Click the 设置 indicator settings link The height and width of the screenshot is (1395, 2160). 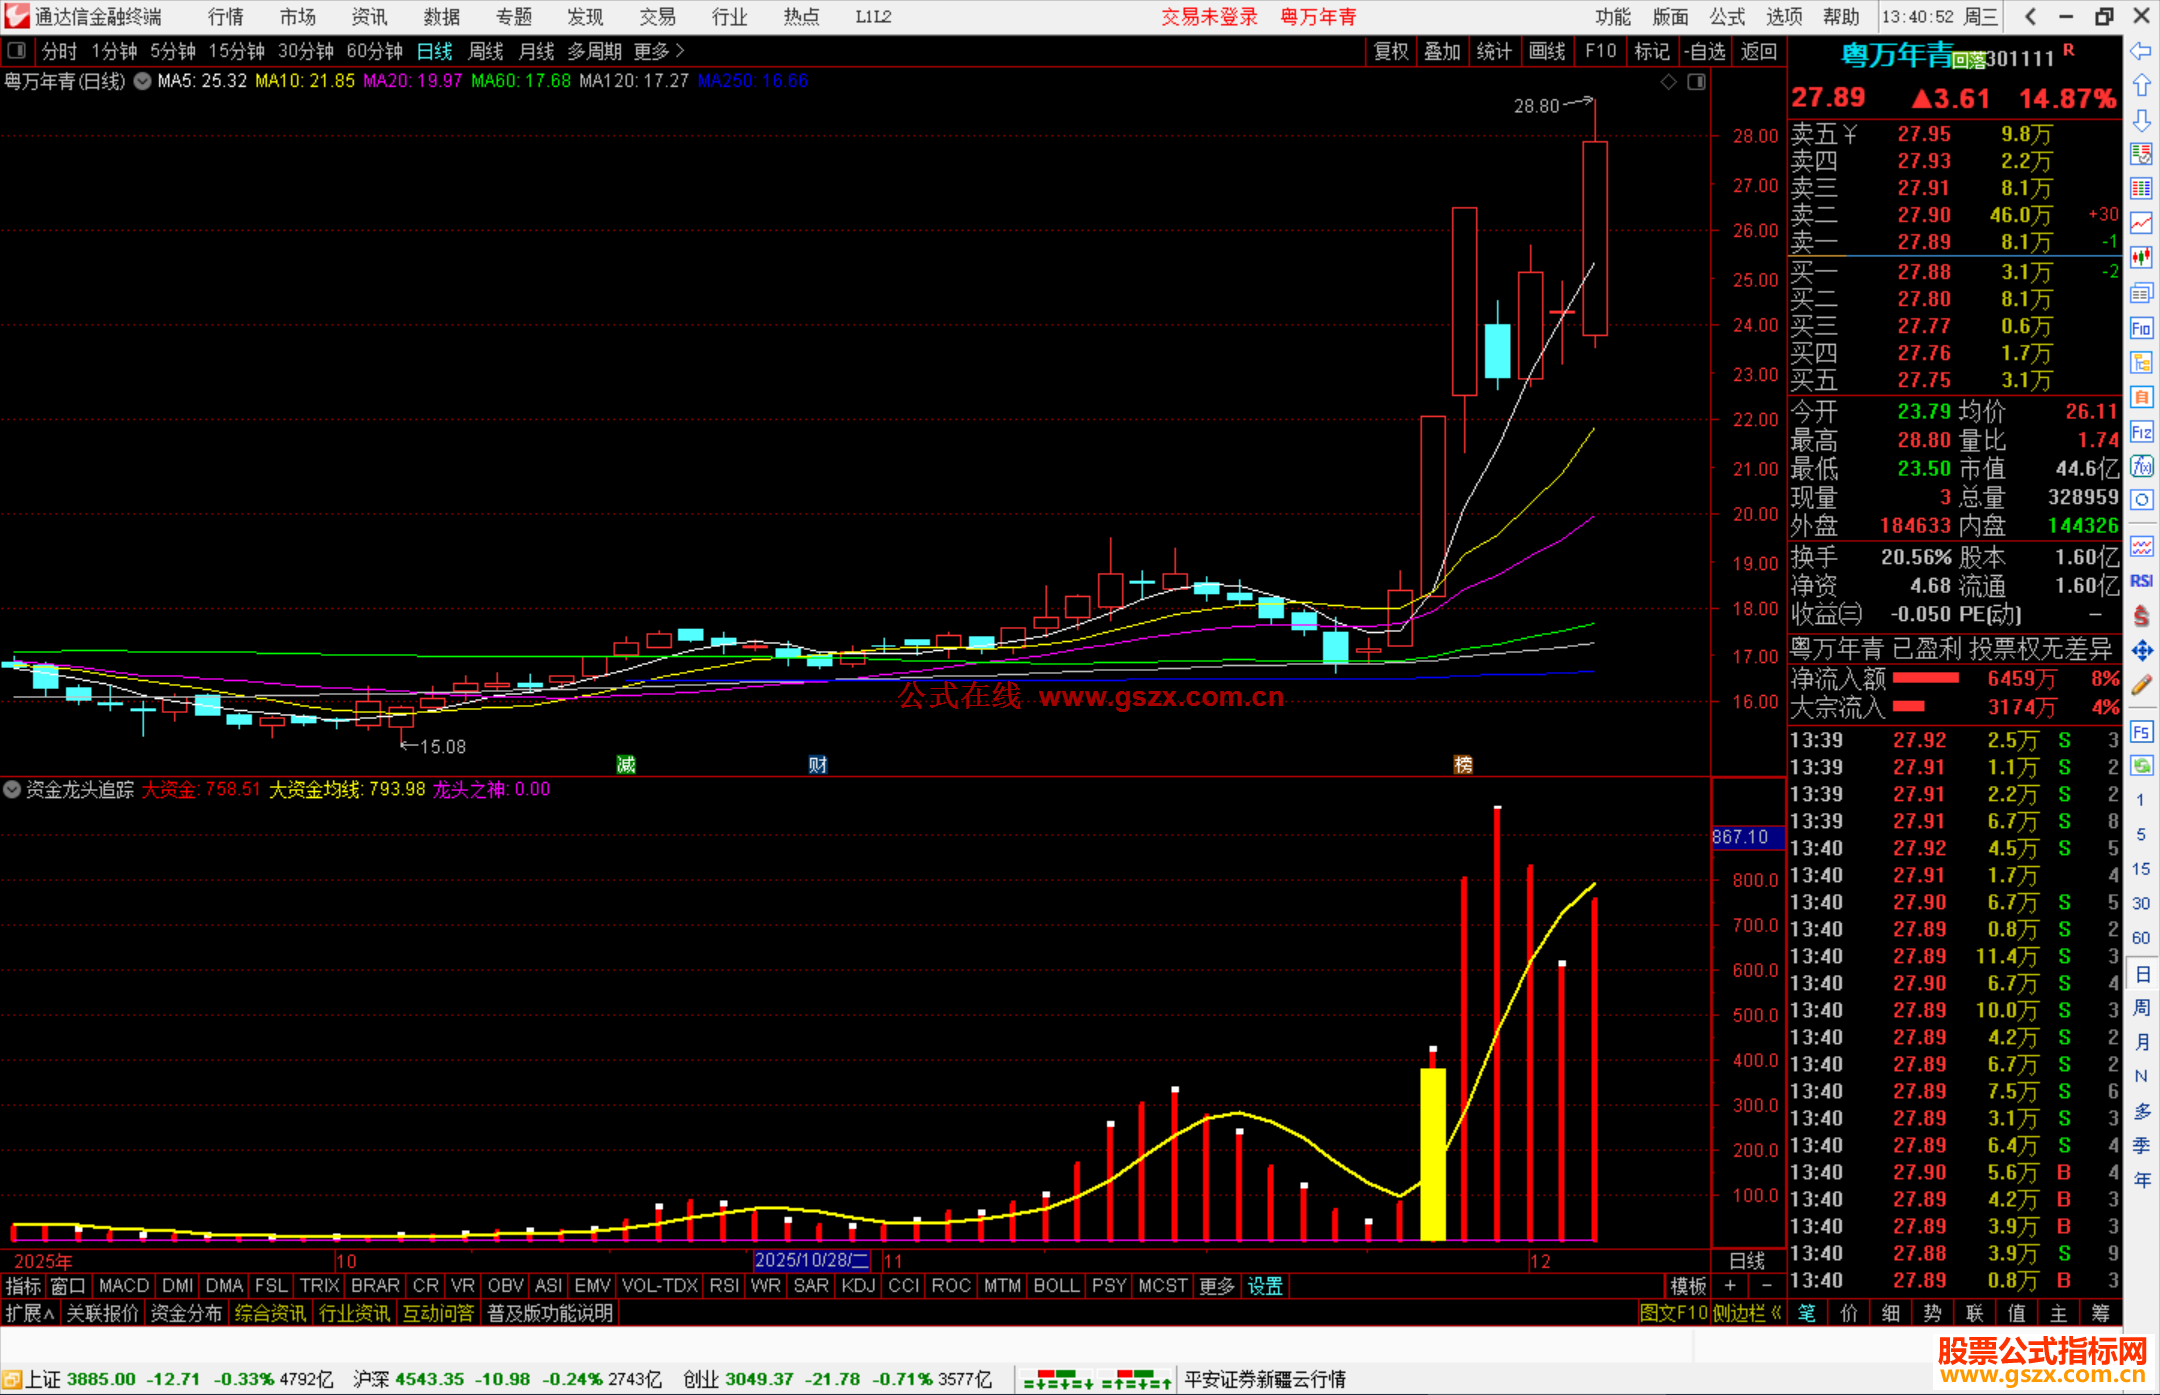click(1264, 1286)
